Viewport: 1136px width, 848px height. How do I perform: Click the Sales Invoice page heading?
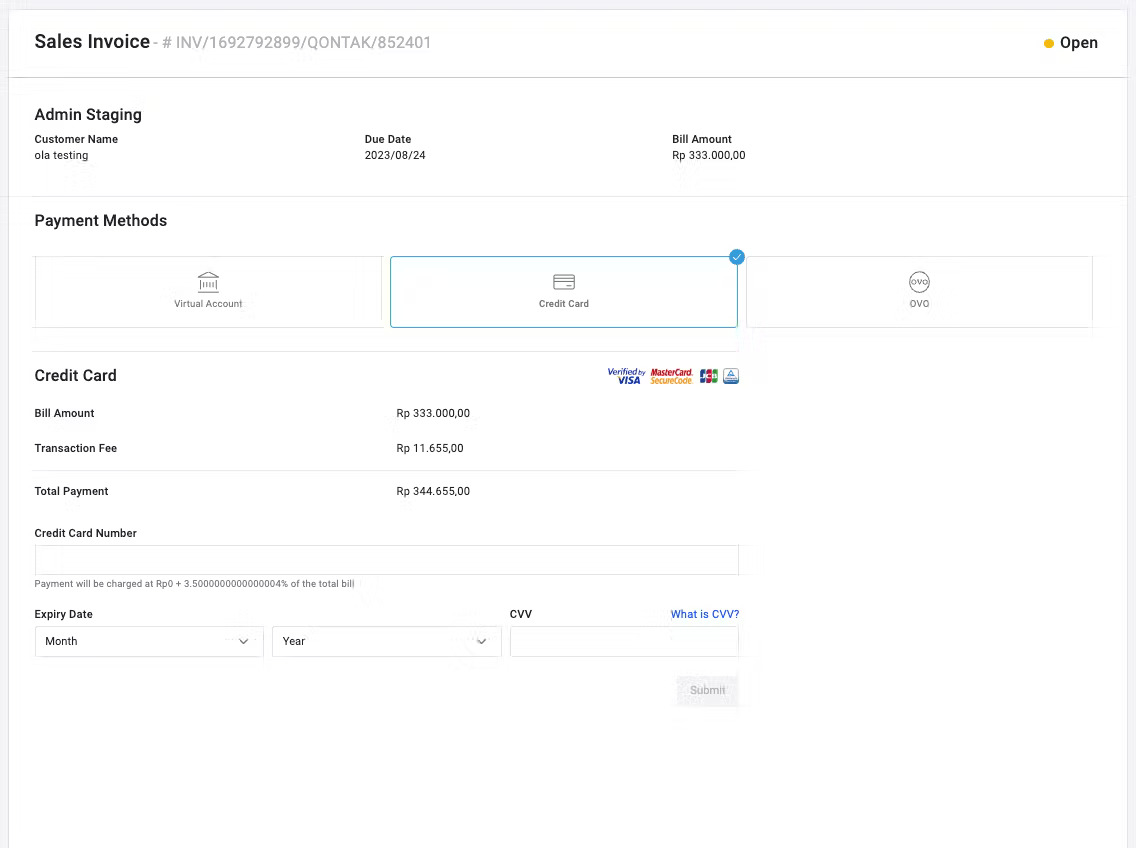coord(92,42)
